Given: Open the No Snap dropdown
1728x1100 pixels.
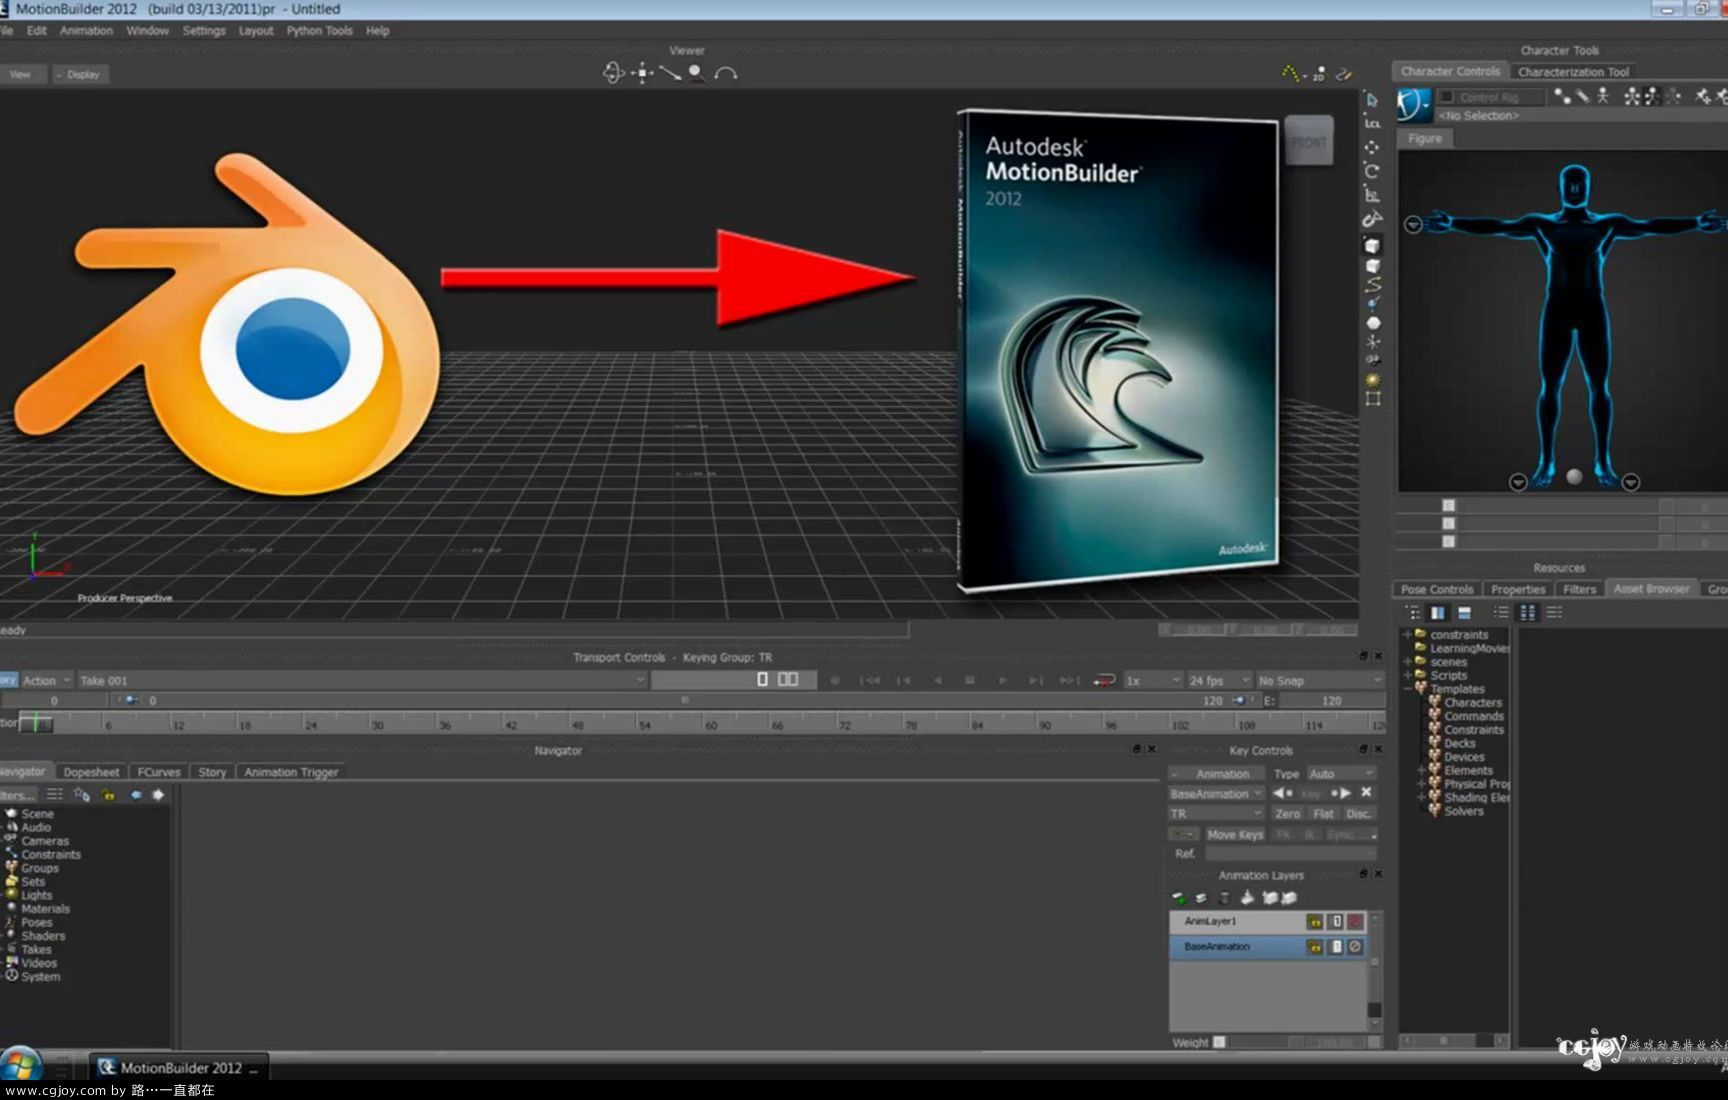Looking at the screenshot, I should (x=1319, y=681).
